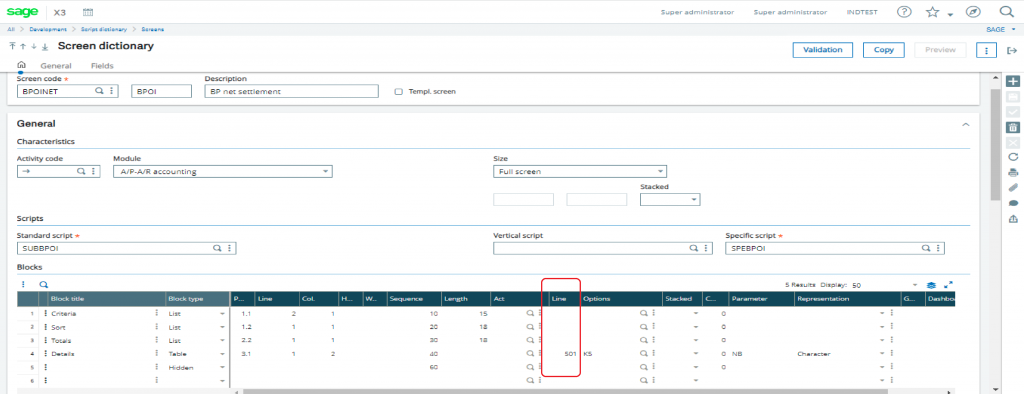Click the Screens breadcrumb
This screenshot has width=1024, height=394.
pos(153,29)
